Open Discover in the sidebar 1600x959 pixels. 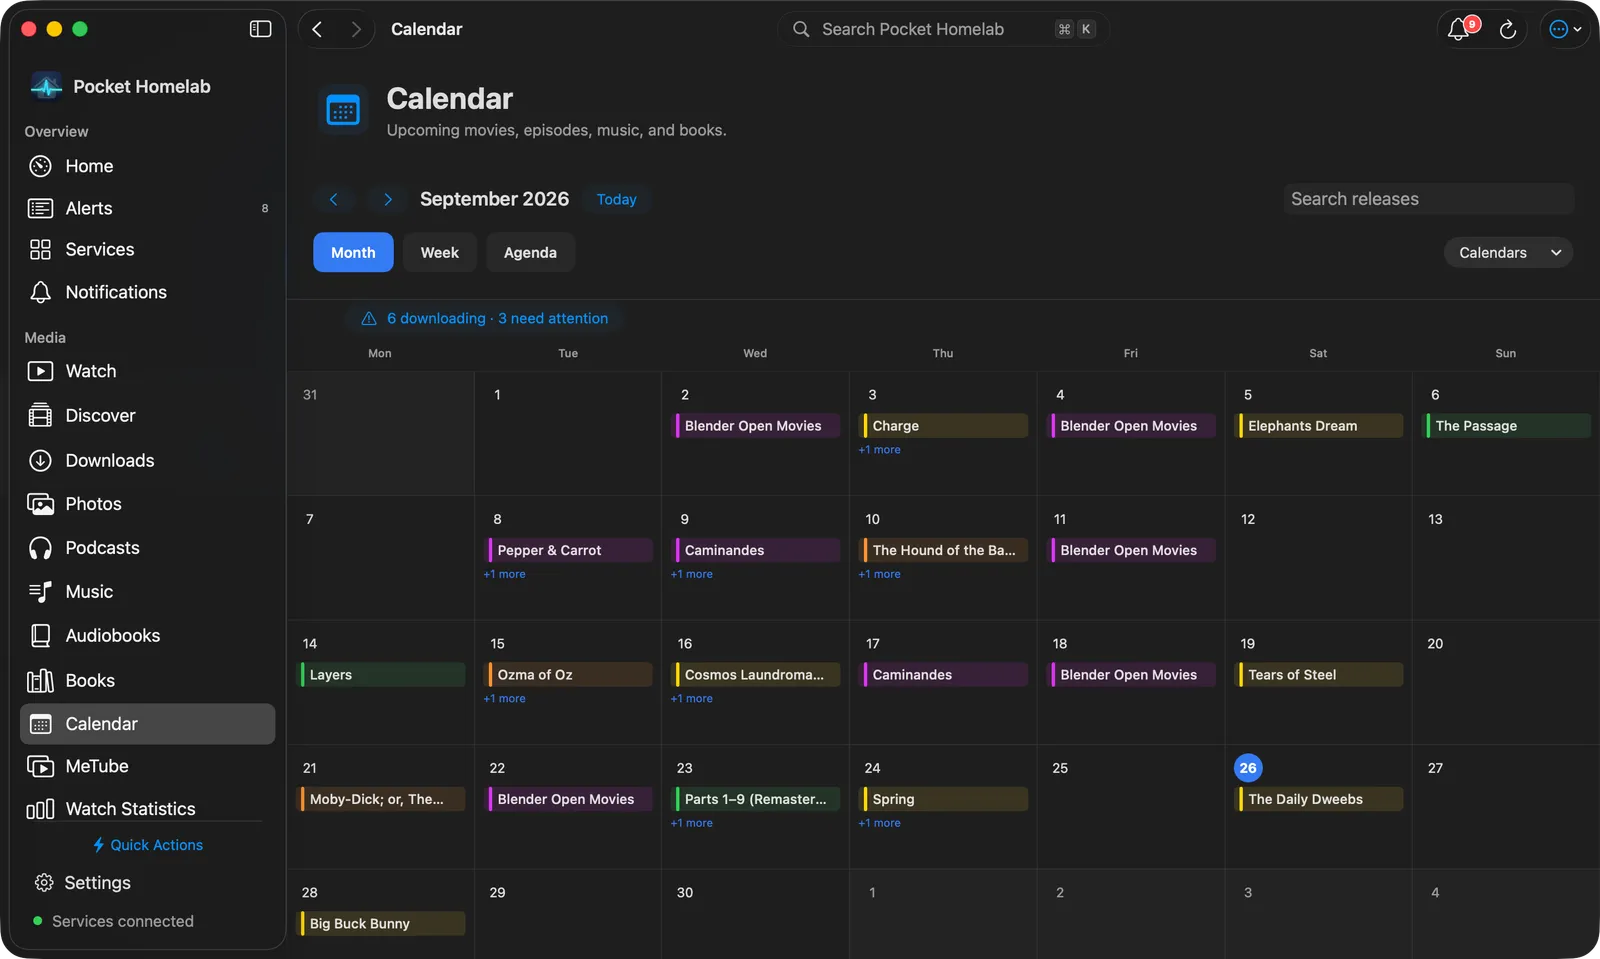(x=147, y=415)
